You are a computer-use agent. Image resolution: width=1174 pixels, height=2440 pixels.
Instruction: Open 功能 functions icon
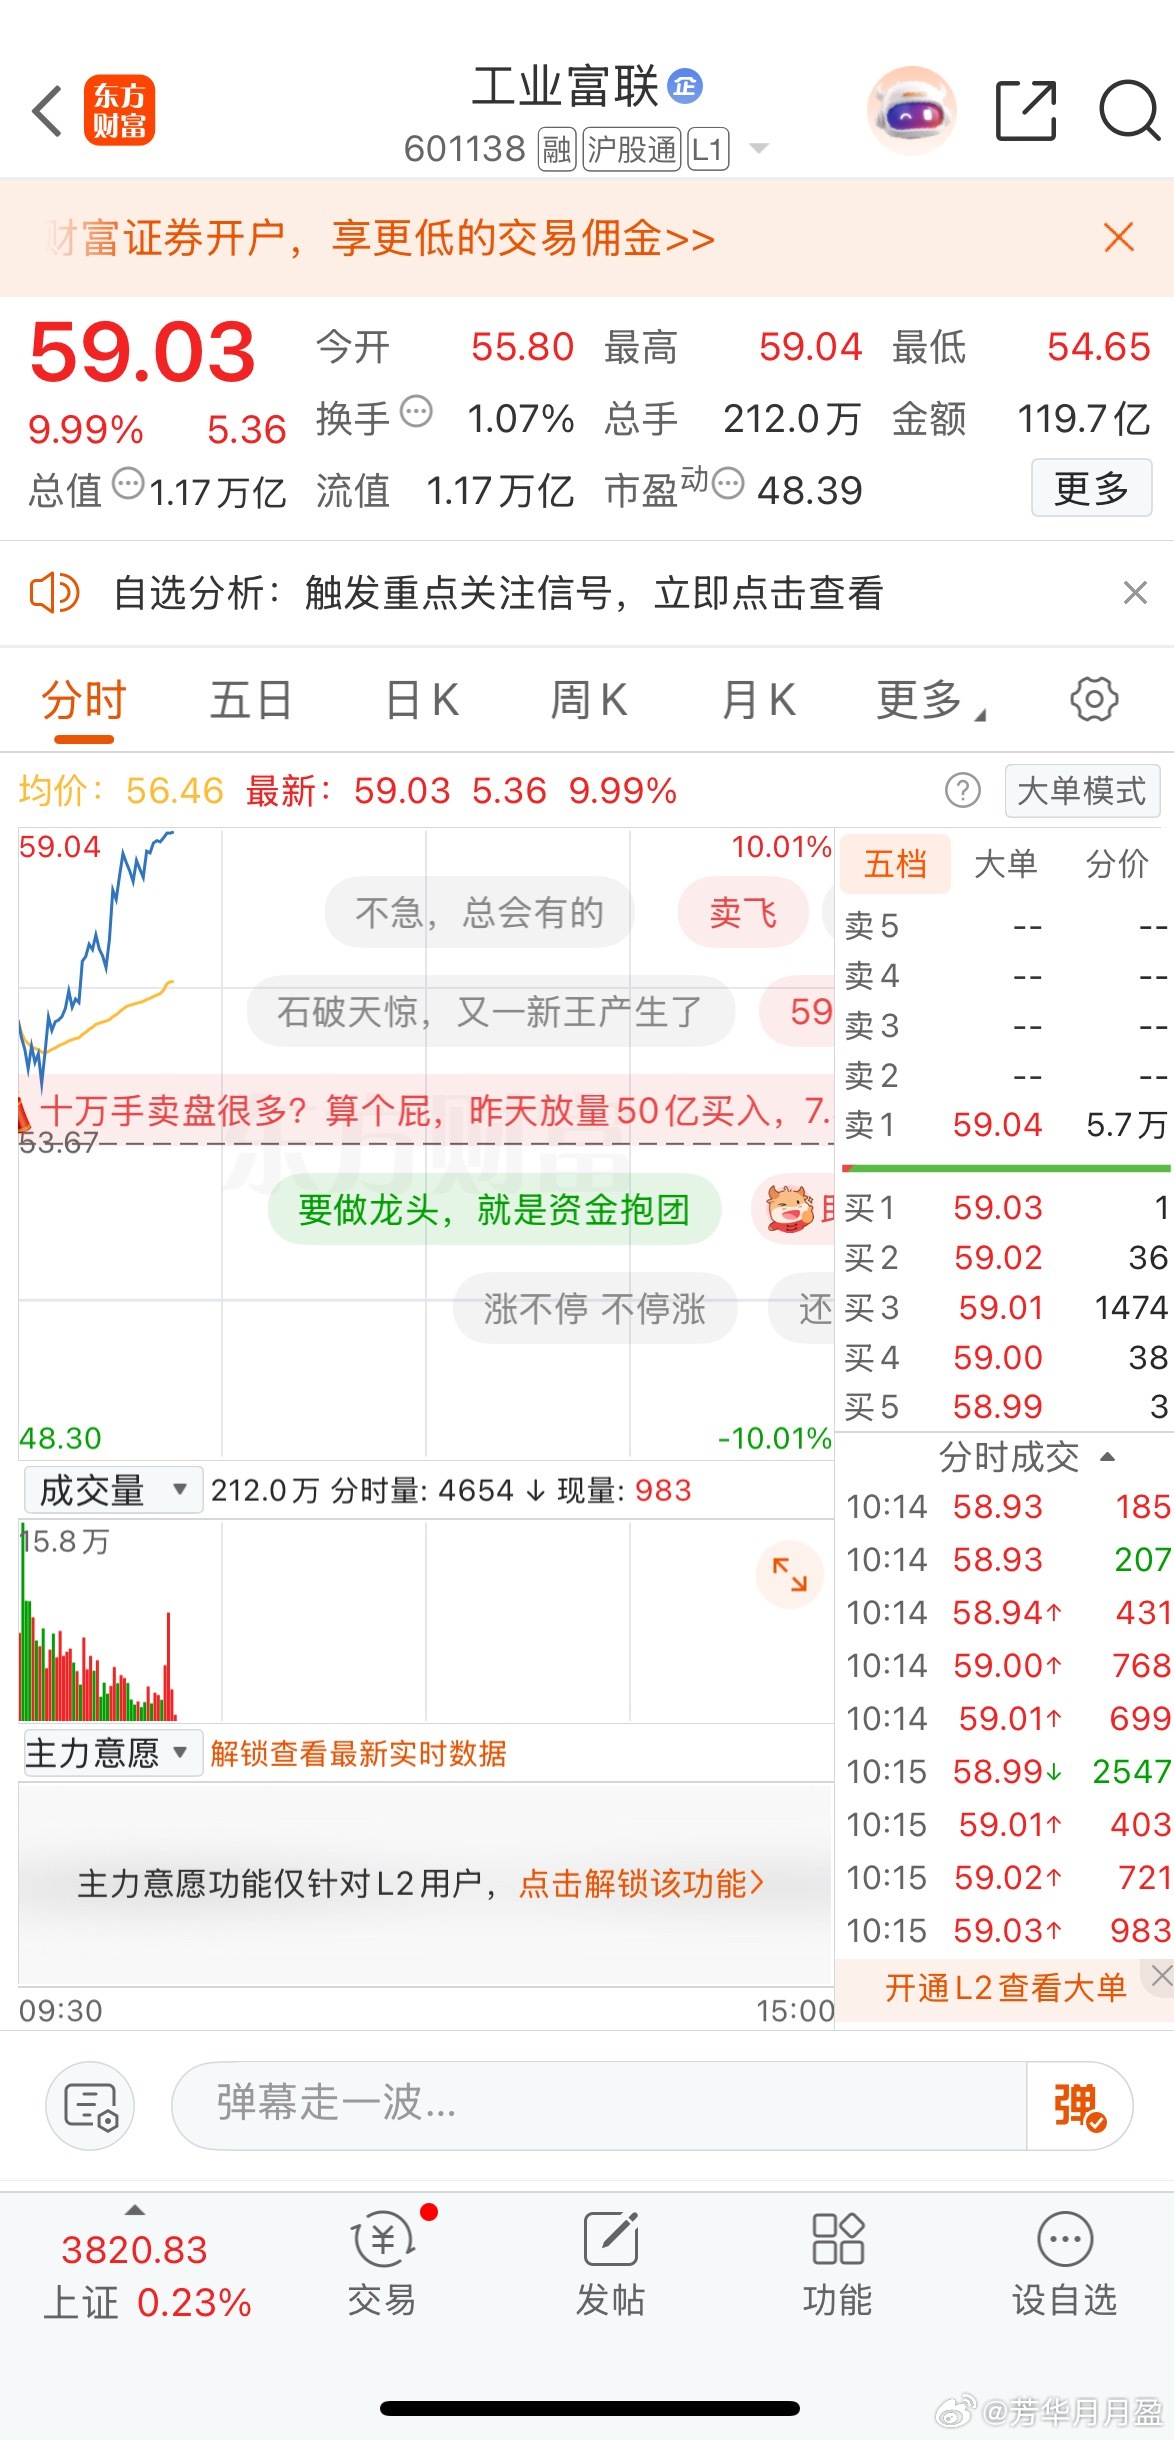pos(838,2264)
